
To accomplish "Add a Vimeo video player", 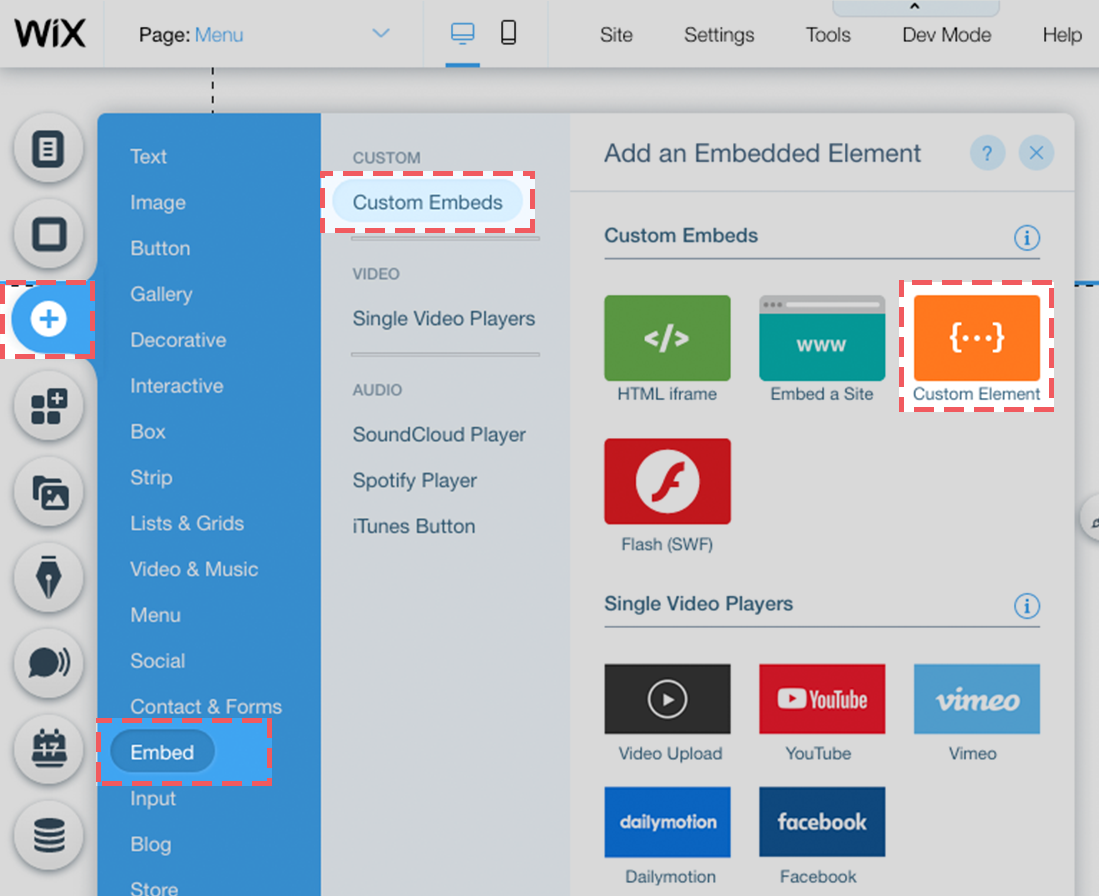I will pos(976,698).
